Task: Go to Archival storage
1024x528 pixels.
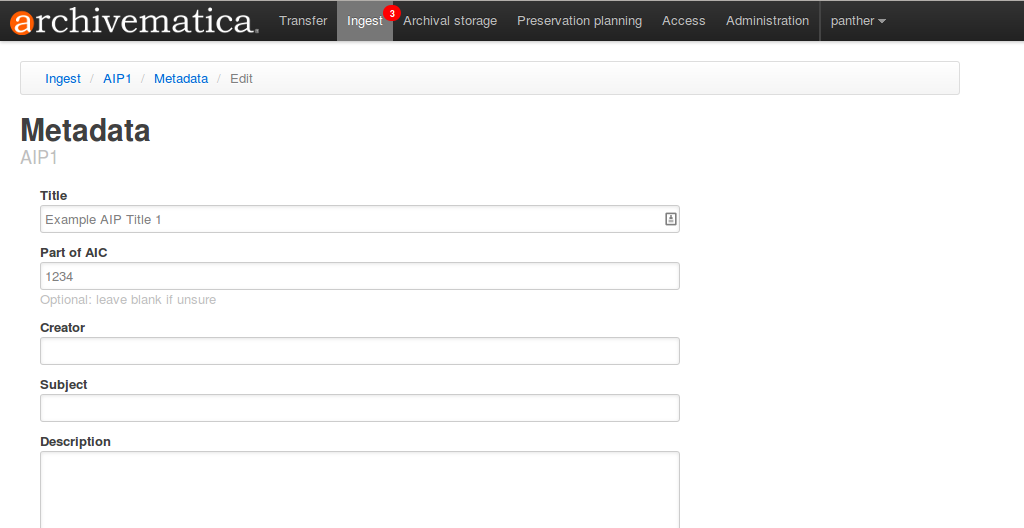Action: pyautogui.click(x=450, y=21)
